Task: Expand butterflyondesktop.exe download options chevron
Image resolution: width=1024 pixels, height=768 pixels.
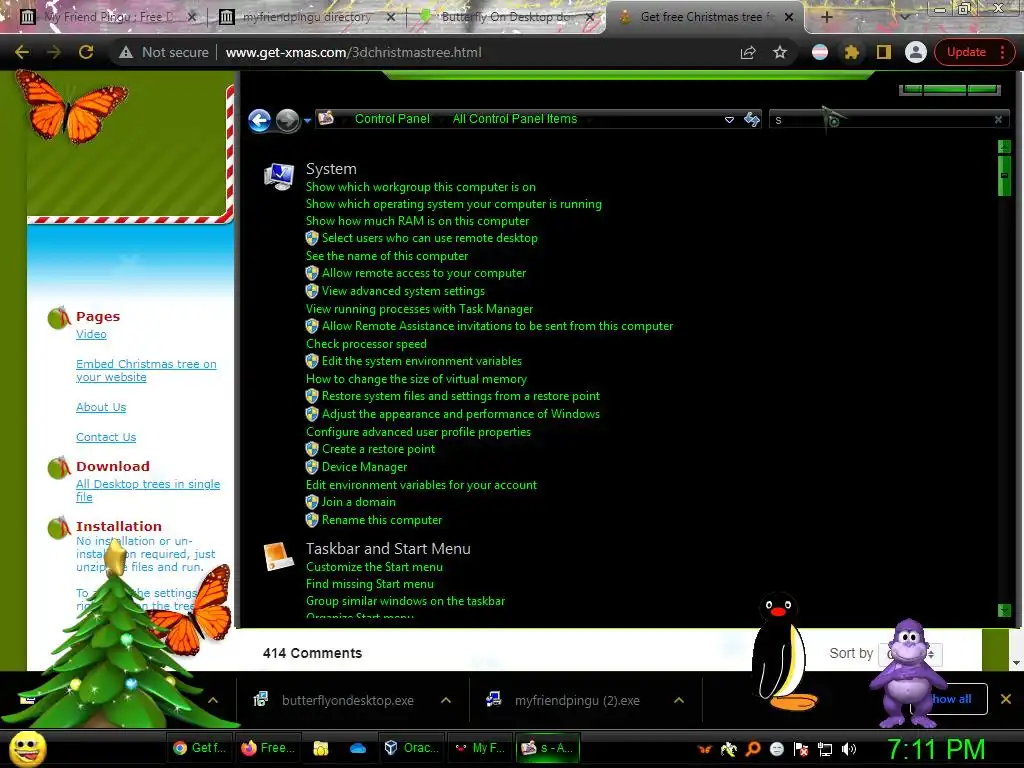Action: pyautogui.click(x=446, y=700)
